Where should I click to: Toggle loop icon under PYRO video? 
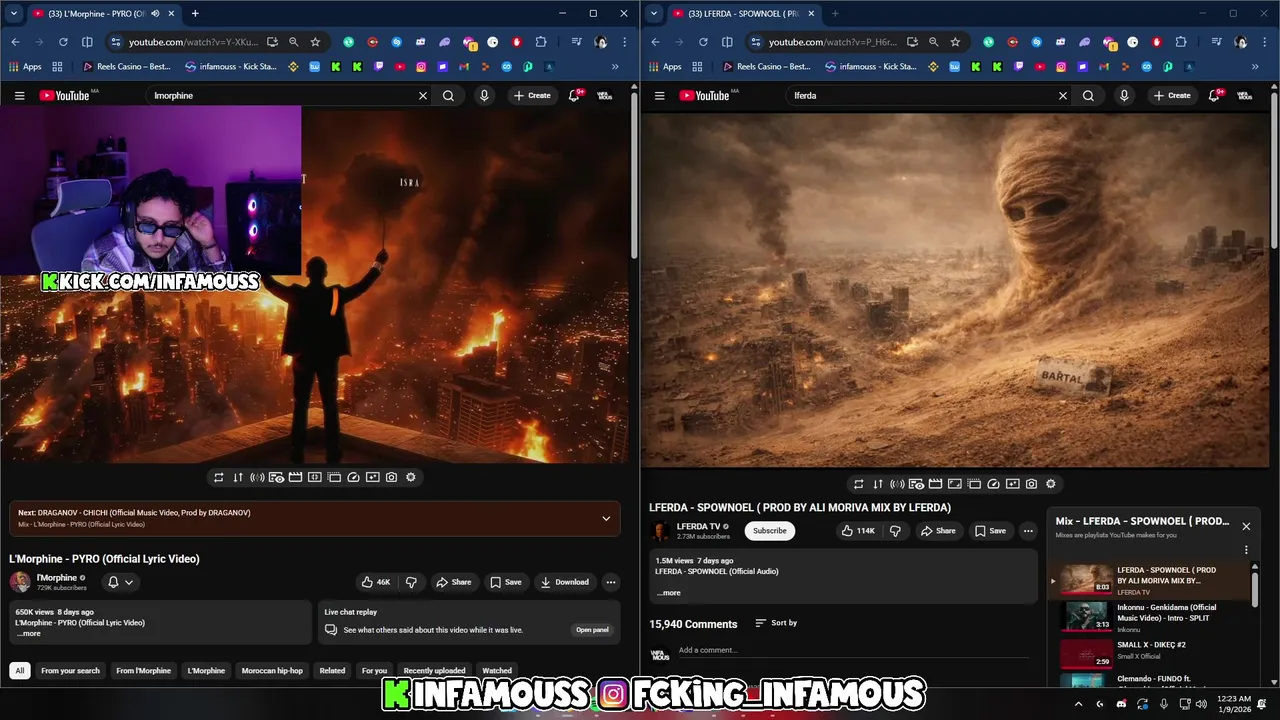219,477
